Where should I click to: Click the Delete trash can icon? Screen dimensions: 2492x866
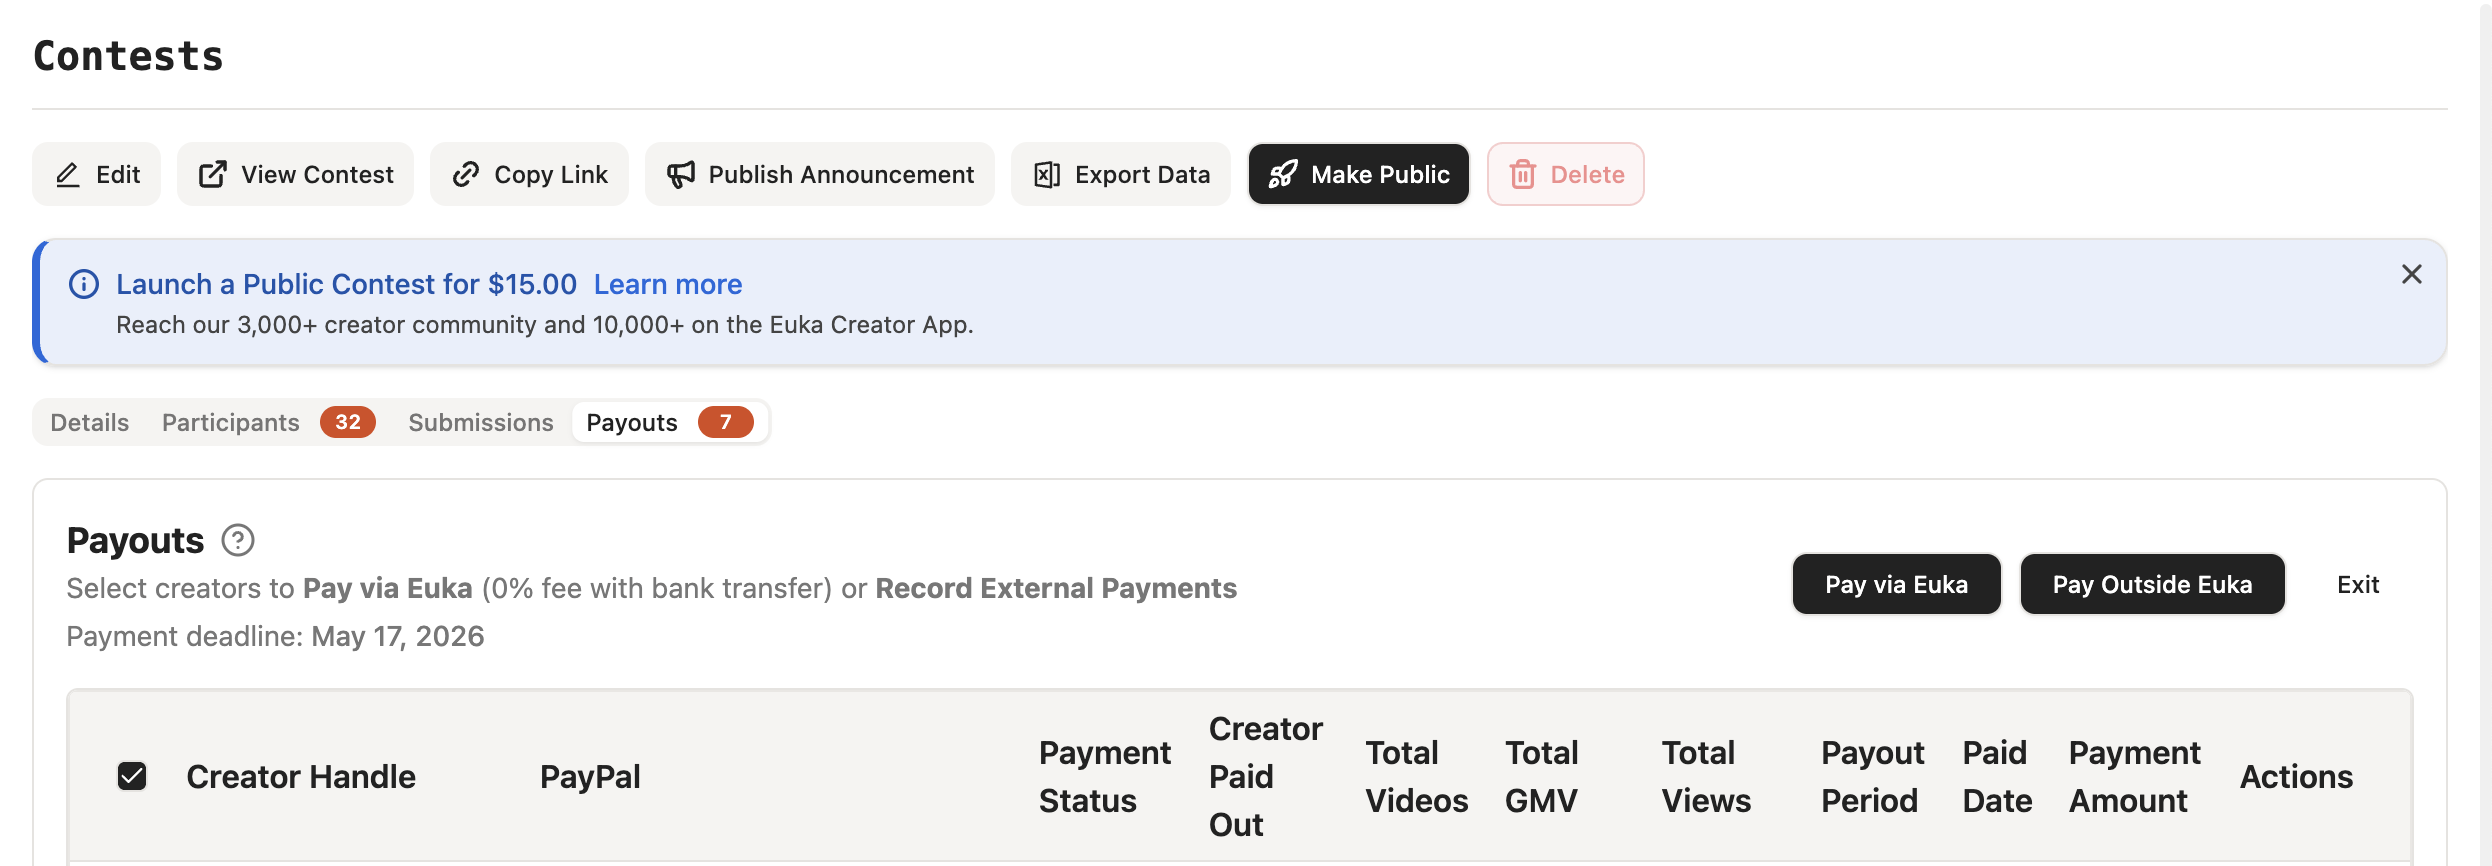(x=1522, y=175)
